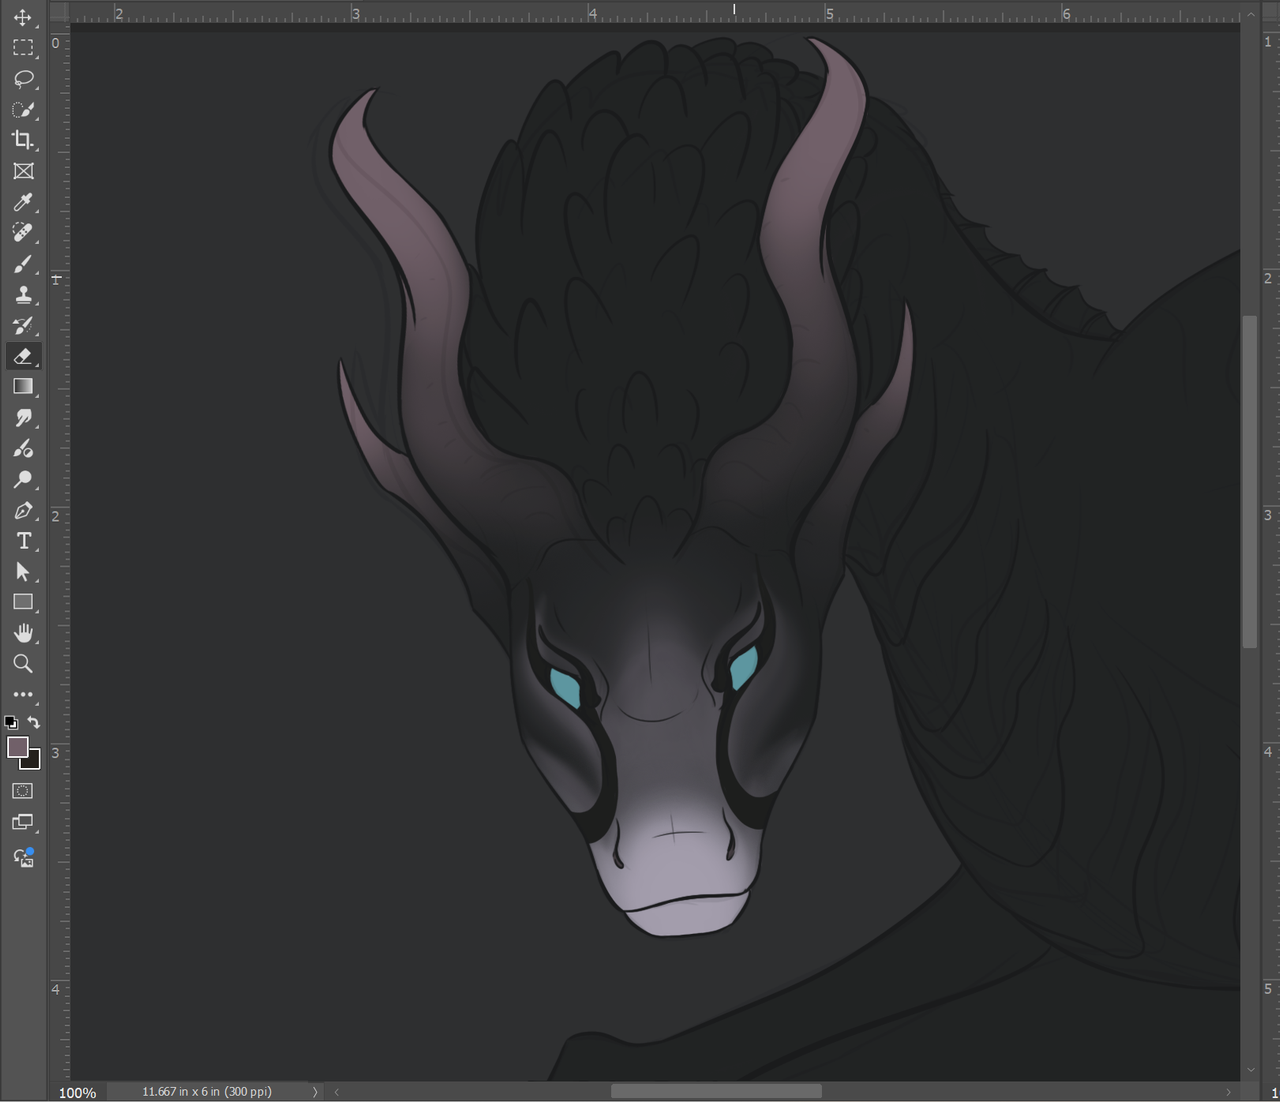Click the 100% zoom level field
This screenshot has width=1280, height=1102.
[x=77, y=1092]
